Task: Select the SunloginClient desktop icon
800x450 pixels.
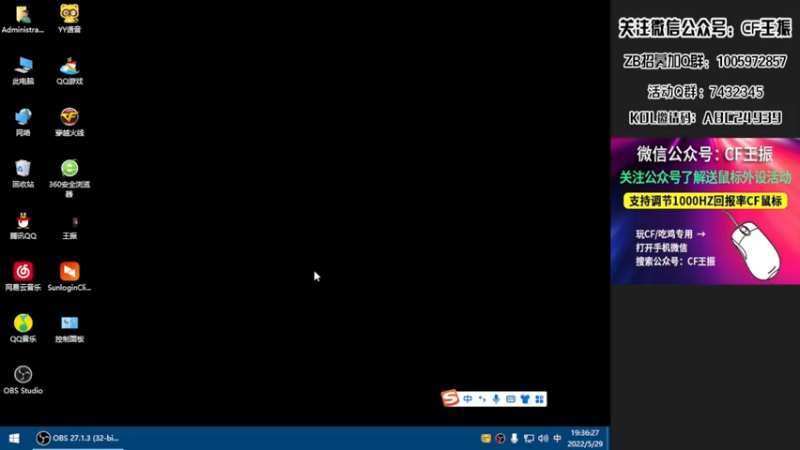Action: [x=69, y=277]
